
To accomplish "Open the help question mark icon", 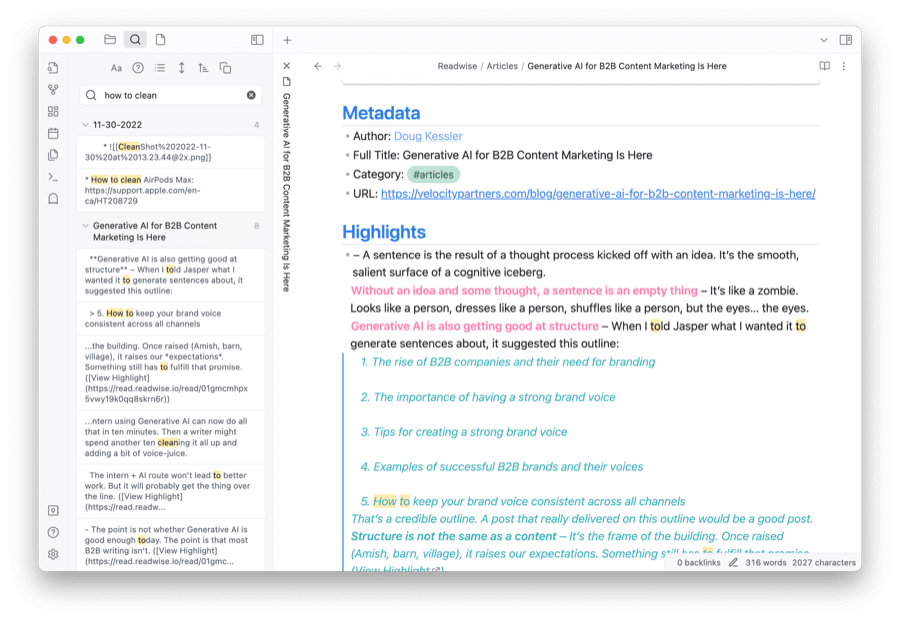I will 53,532.
